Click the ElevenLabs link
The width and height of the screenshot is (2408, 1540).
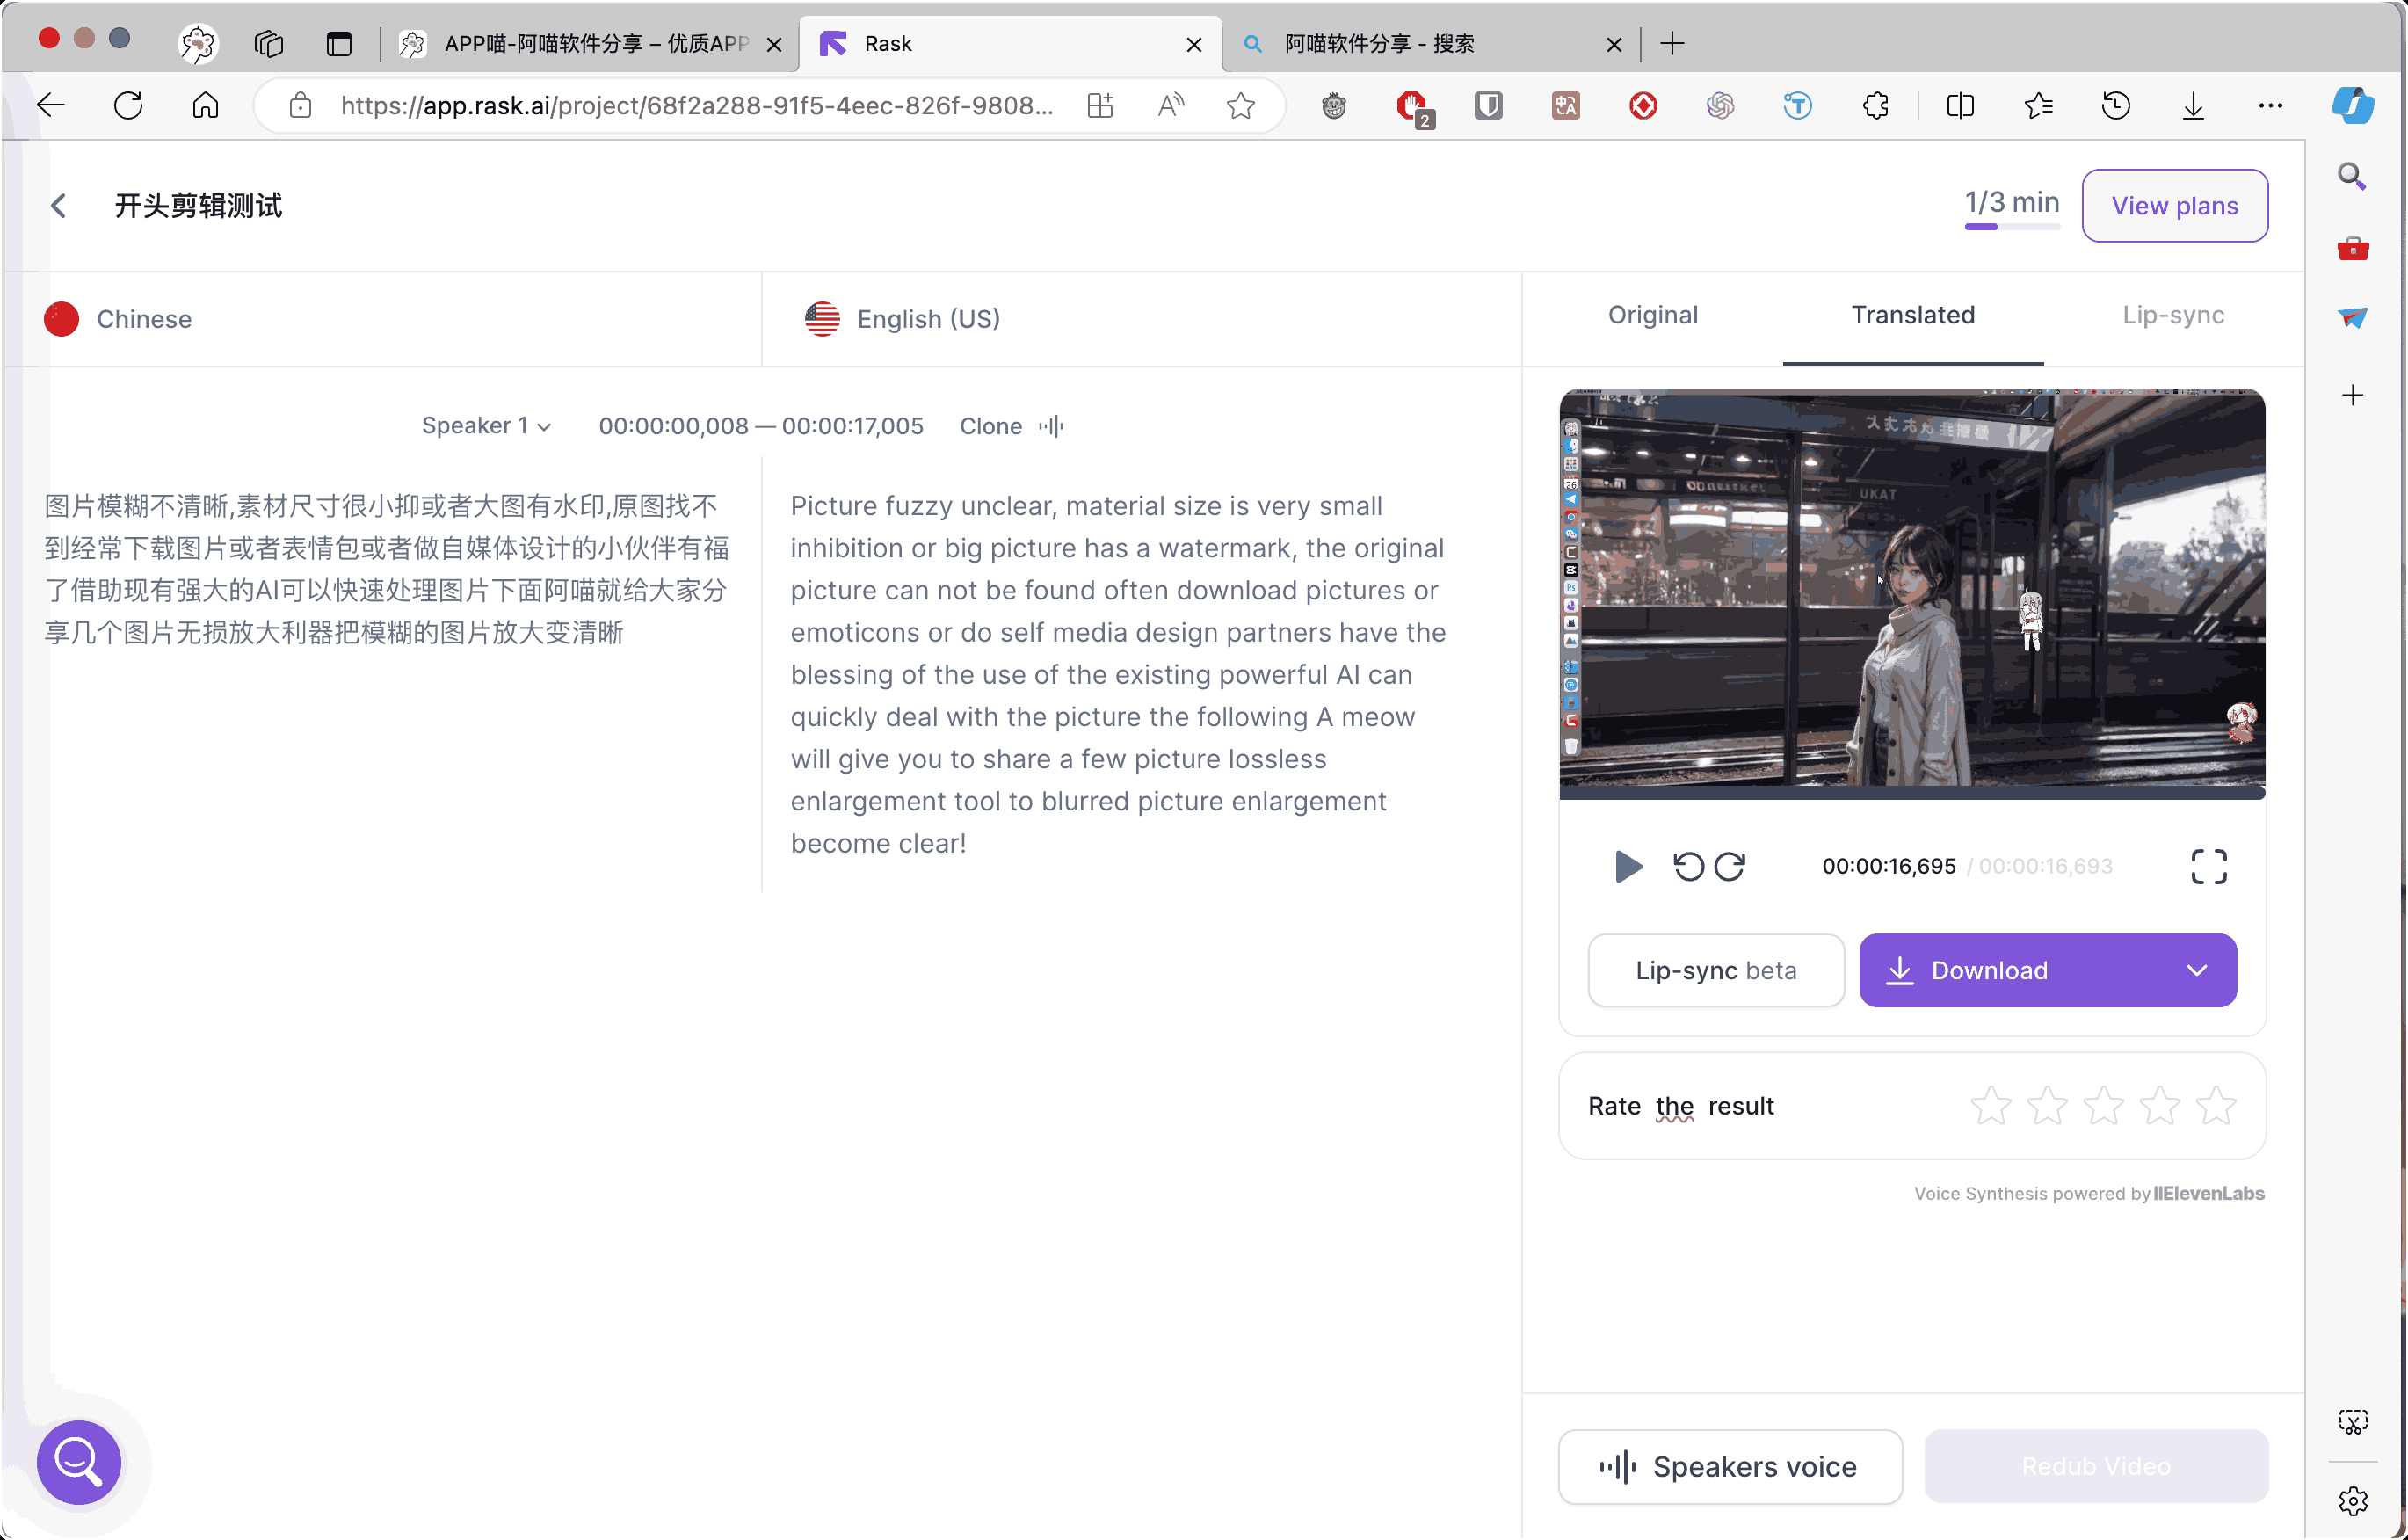2208,1193
